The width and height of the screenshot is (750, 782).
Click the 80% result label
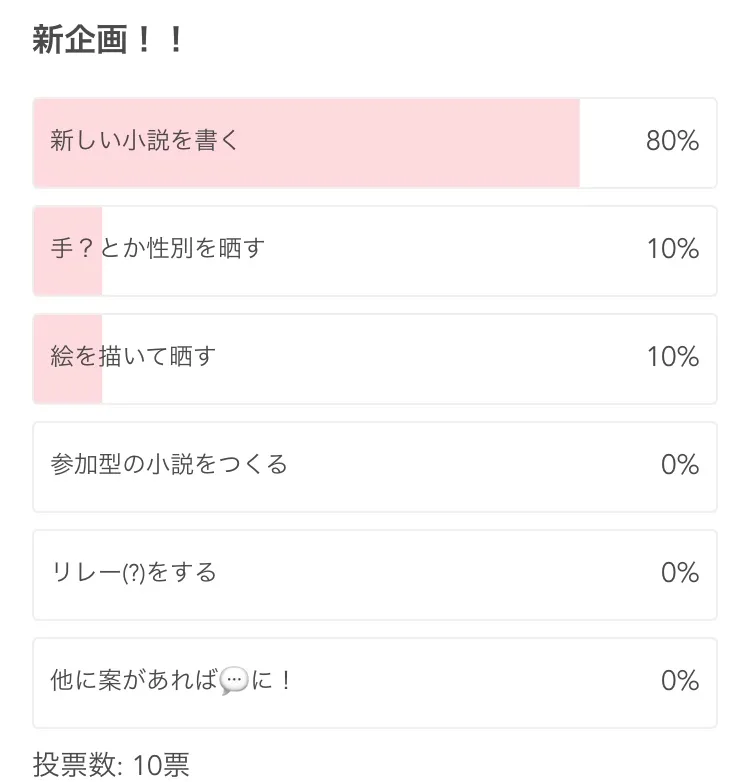[672, 141]
